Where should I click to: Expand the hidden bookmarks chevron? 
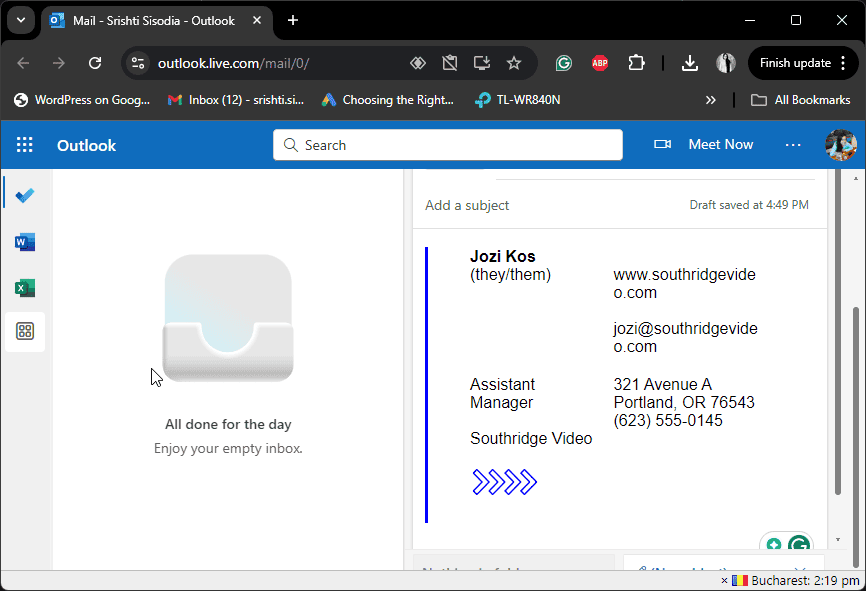[x=711, y=100]
